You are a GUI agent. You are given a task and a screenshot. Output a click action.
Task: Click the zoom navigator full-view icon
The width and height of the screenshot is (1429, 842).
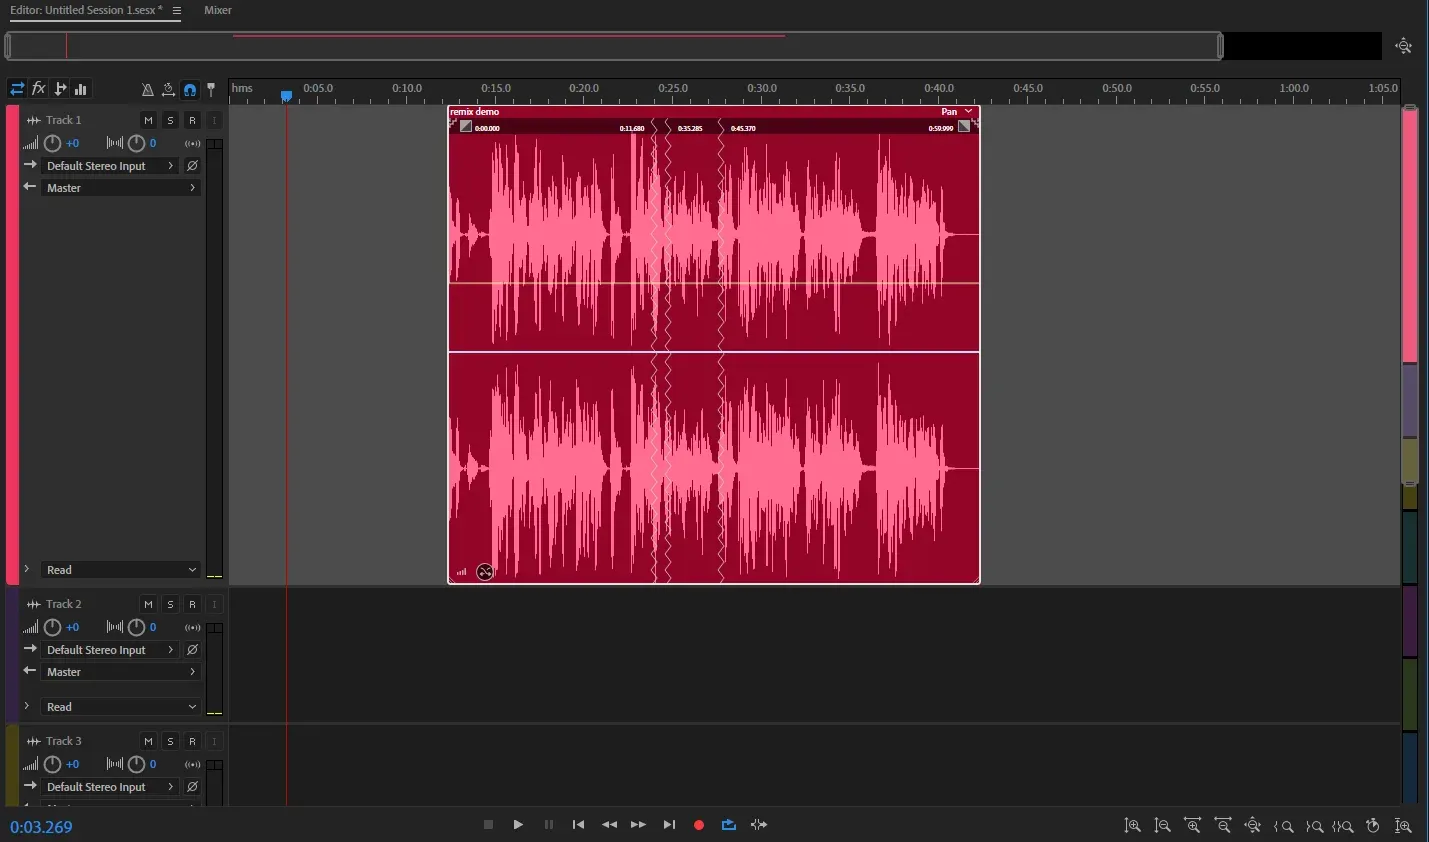[1404, 46]
